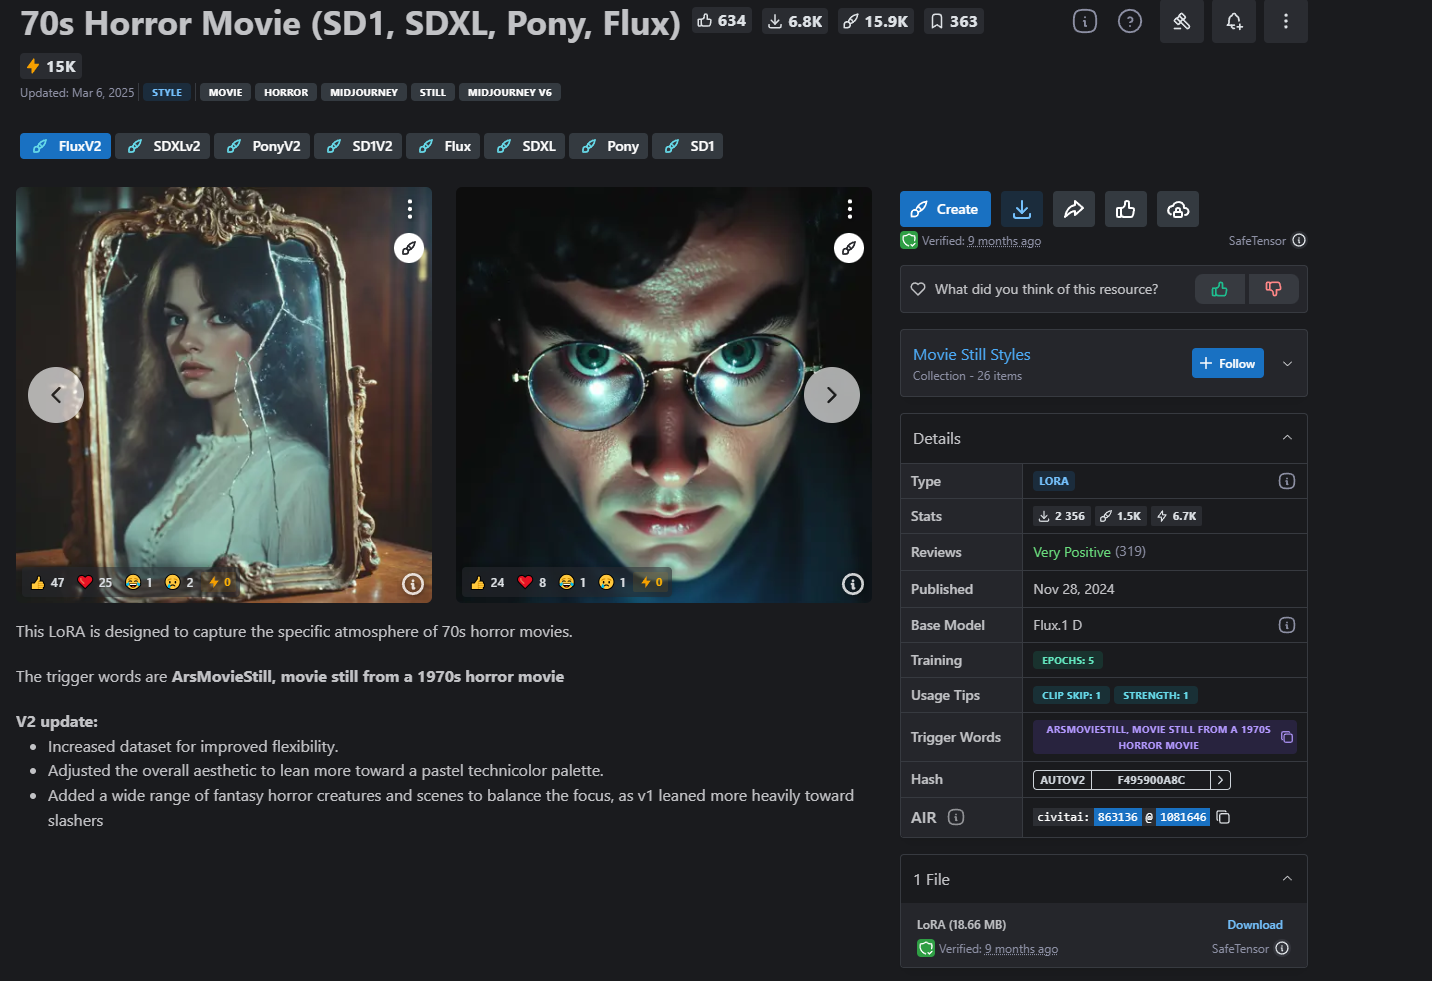This screenshot has height=981, width=1432.
Task: Go to next gallery image
Action: [x=832, y=395]
